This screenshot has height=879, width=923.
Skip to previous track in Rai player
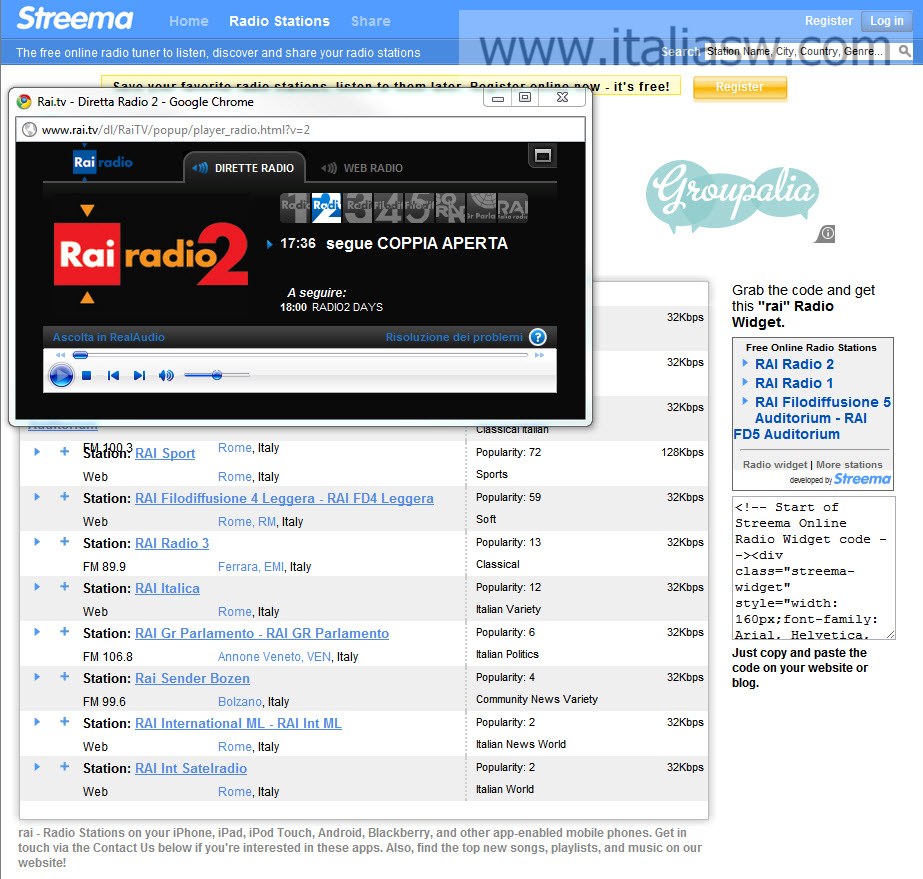tap(114, 376)
